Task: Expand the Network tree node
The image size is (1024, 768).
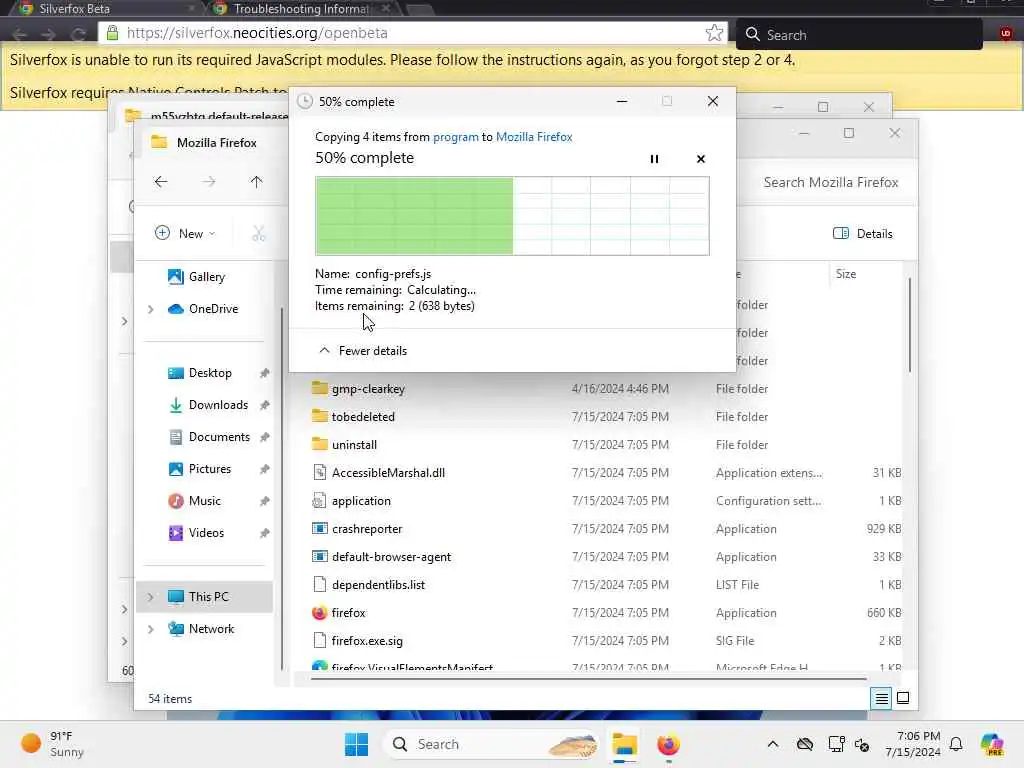Action: coord(151,629)
